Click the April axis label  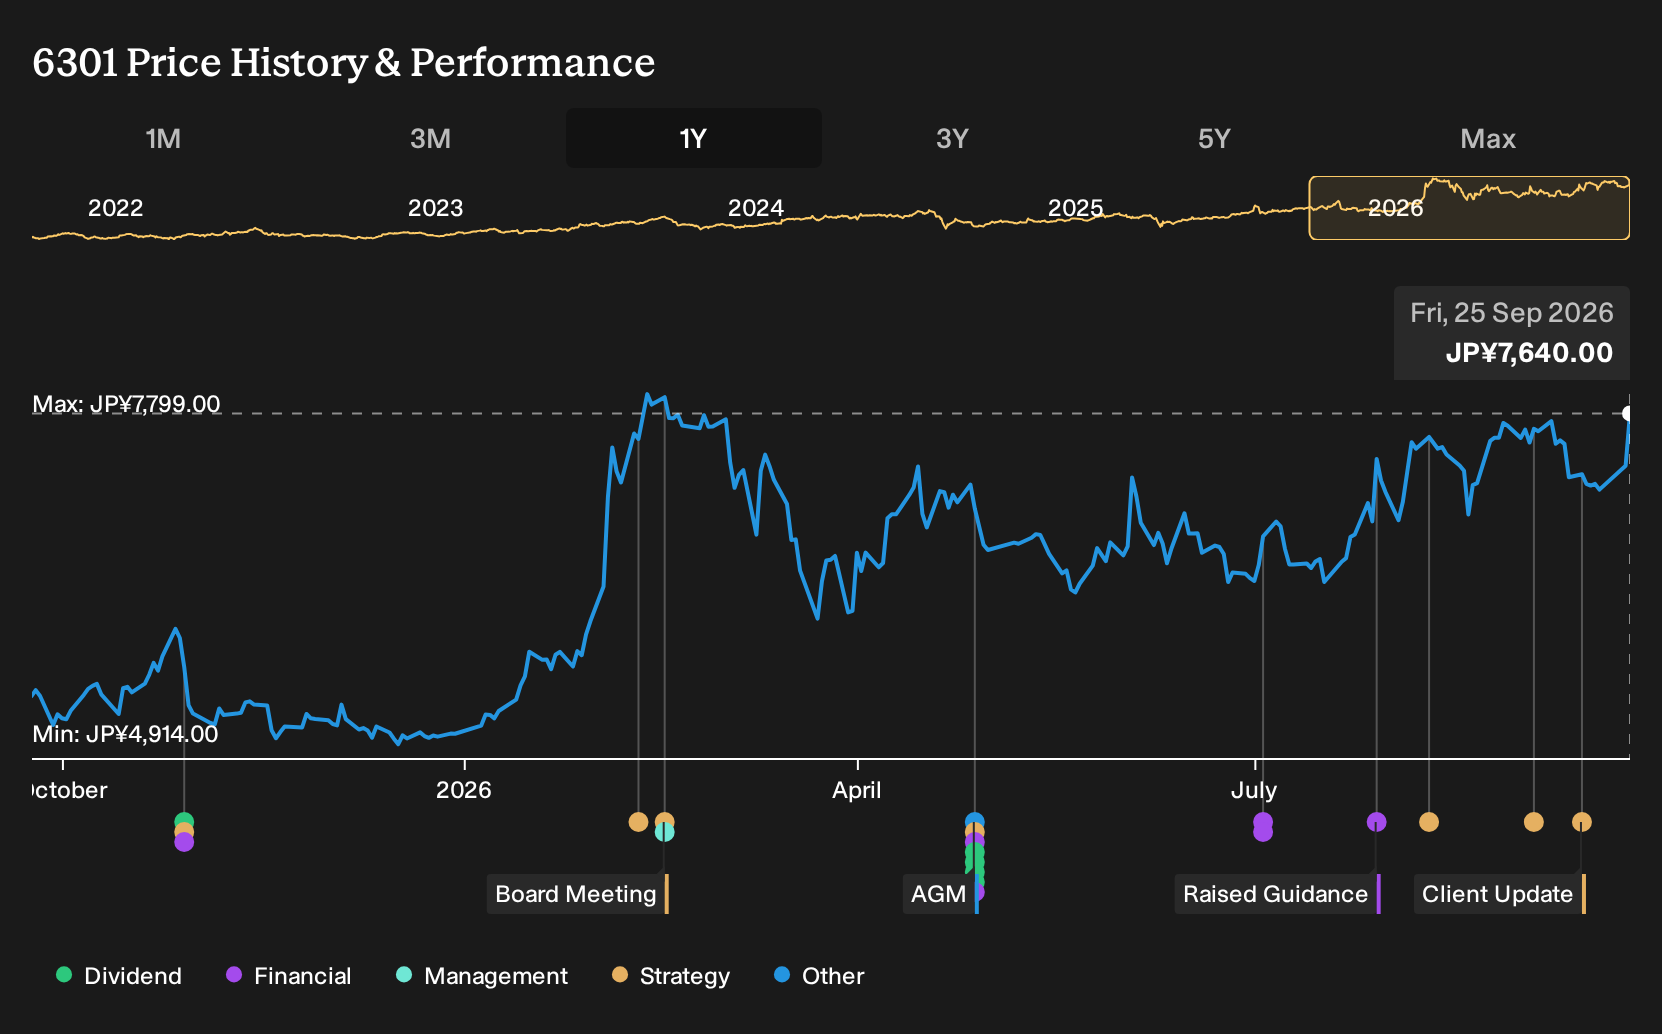857,790
